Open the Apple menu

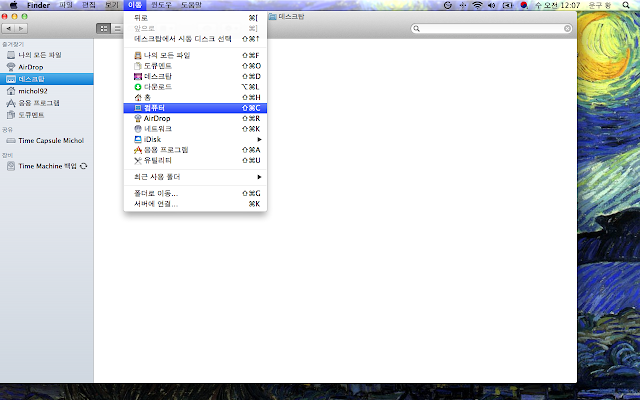[x=13, y=5]
